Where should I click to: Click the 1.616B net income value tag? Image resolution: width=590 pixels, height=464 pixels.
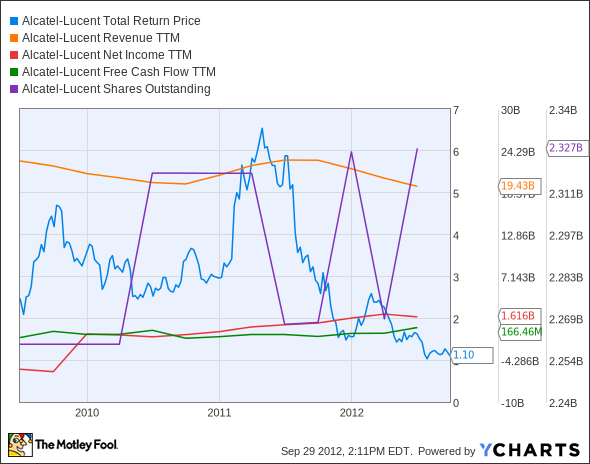pos(519,315)
